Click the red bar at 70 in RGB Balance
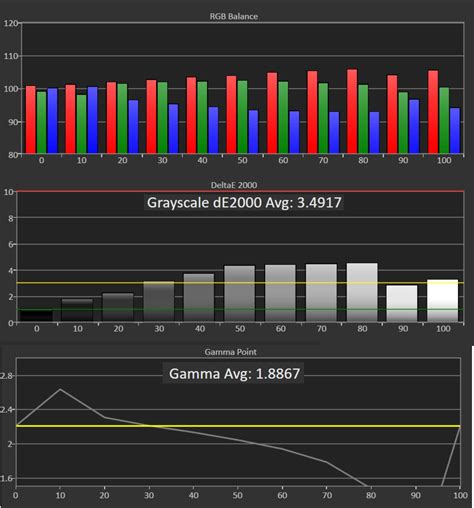The height and width of the screenshot is (508, 474). point(312,112)
